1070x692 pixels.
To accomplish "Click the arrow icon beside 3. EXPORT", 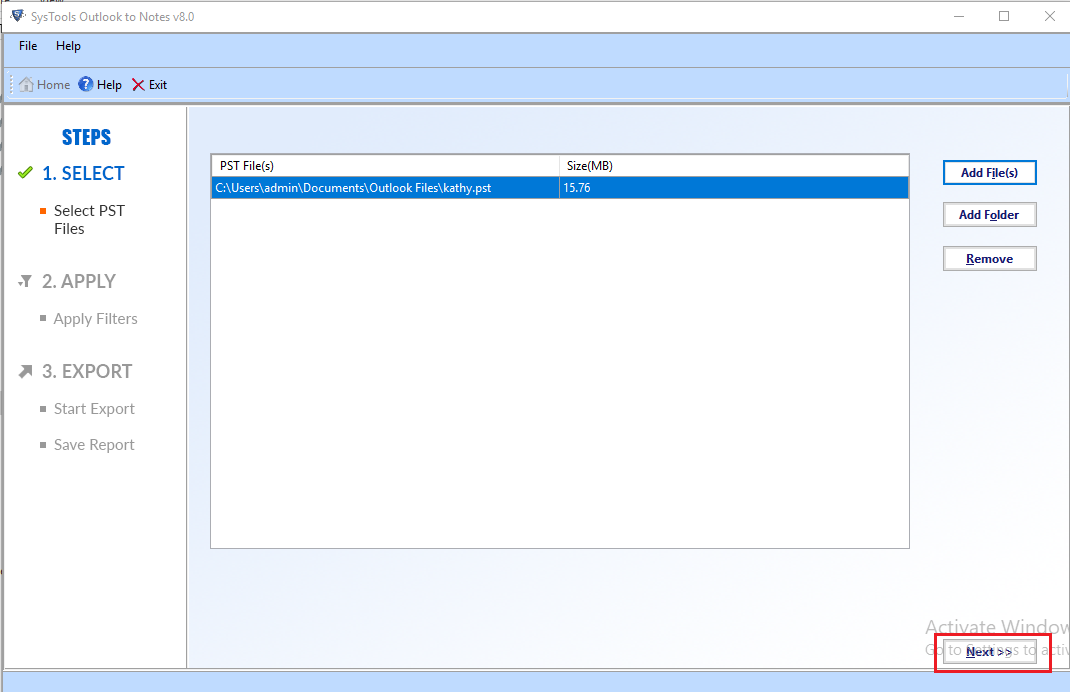I will click(x=25, y=371).
